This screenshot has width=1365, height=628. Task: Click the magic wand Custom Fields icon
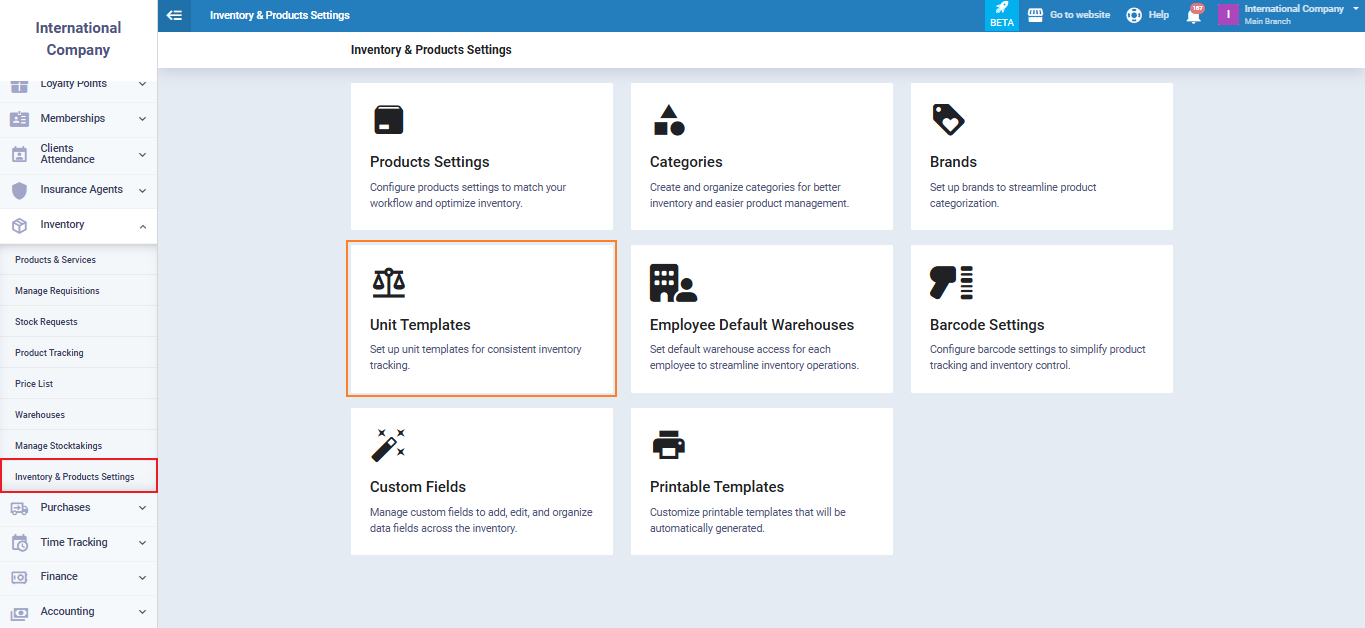point(388,445)
